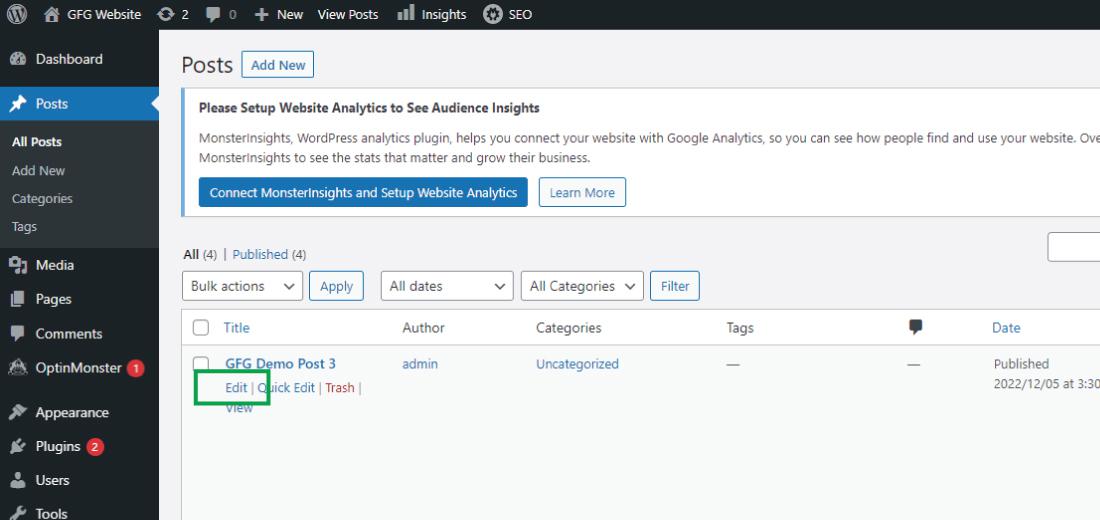Click the comment bubble column header icon

tap(915, 327)
